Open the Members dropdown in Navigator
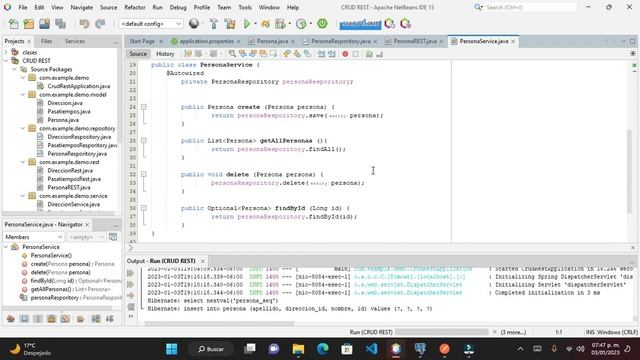Screen dimensions: 640x360 point(33,237)
